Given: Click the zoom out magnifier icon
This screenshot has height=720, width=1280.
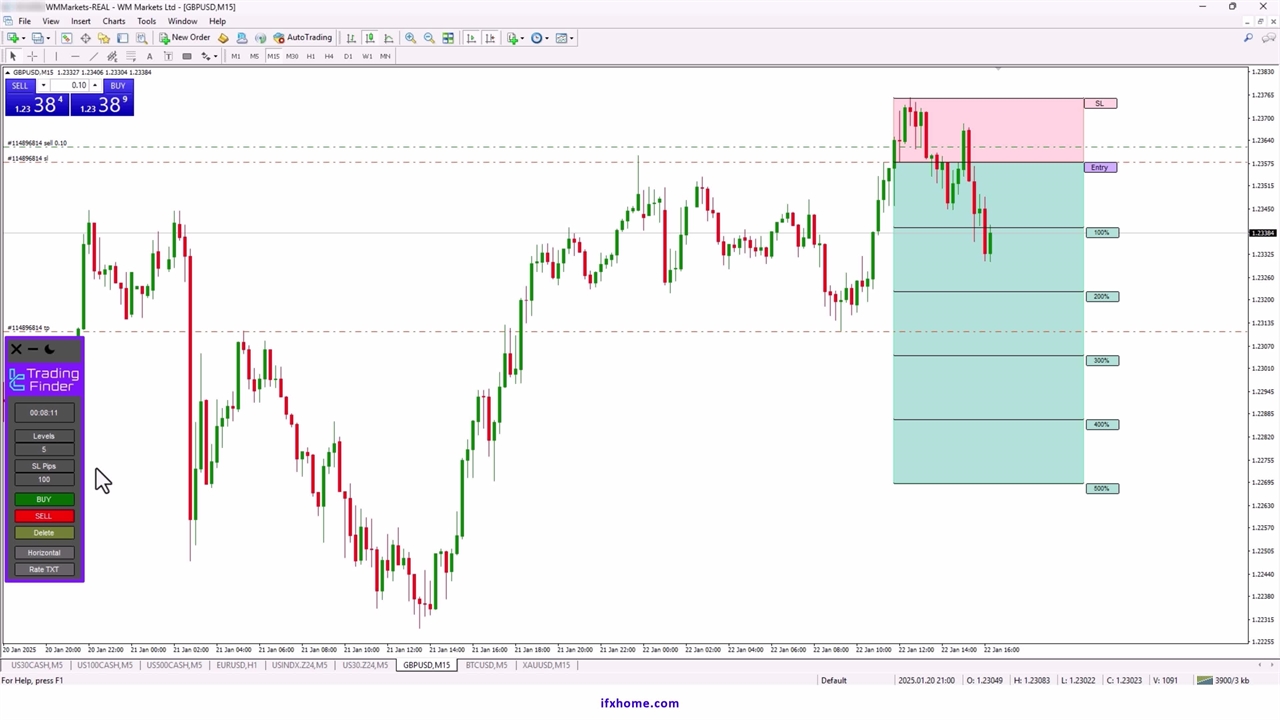Looking at the screenshot, I should [429, 38].
